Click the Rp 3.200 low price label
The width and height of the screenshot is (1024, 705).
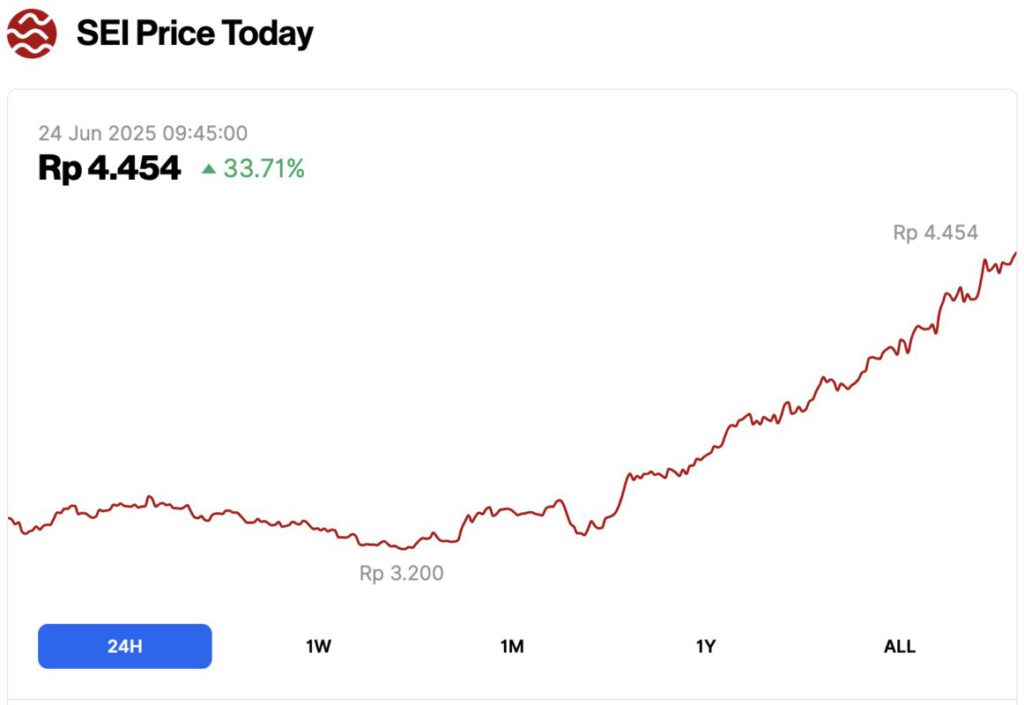(x=401, y=574)
